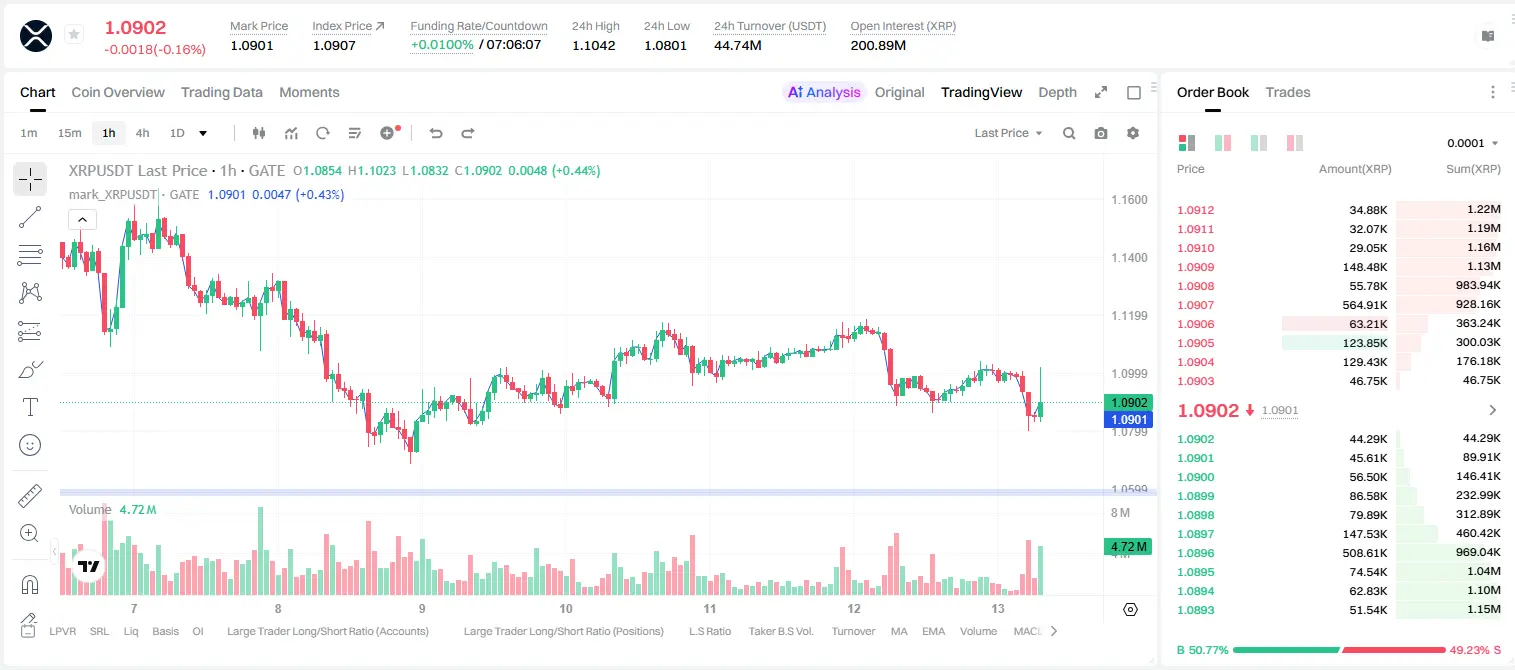Select the 4h timeframe
Viewport: 1515px width, 670px height.
point(142,133)
